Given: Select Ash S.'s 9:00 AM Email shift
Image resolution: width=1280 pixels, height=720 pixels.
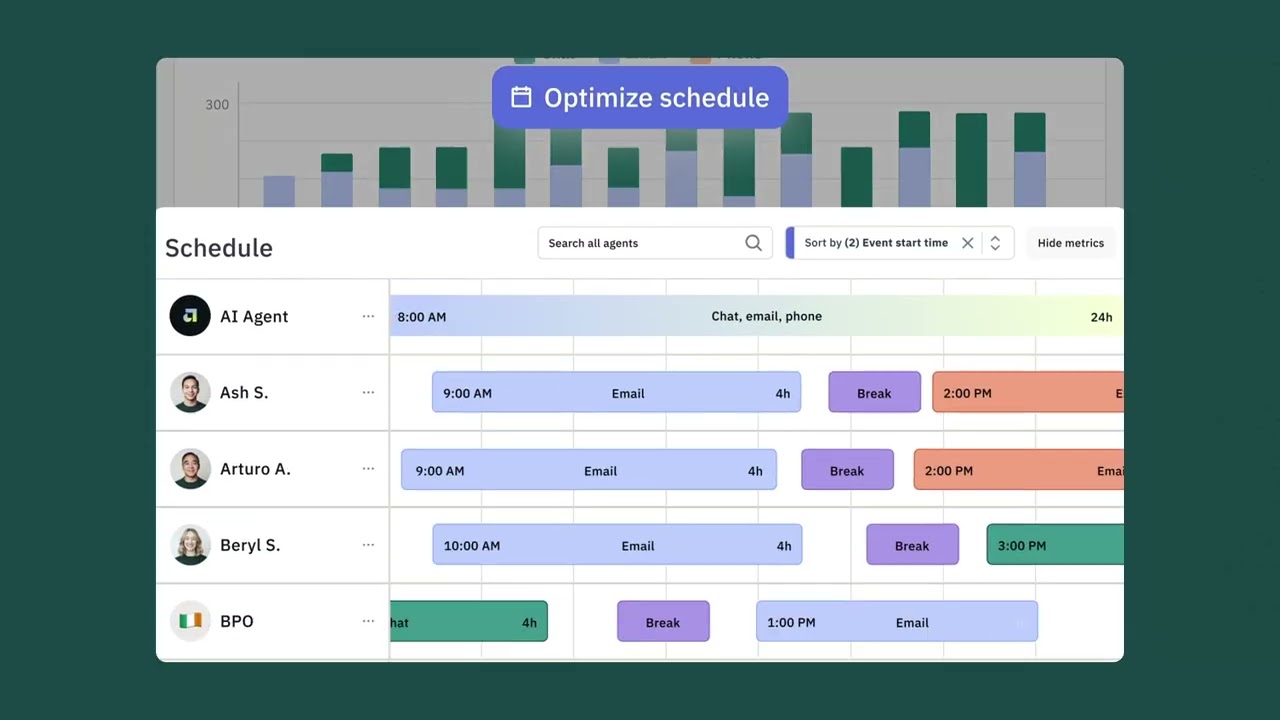Looking at the screenshot, I should [616, 392].
